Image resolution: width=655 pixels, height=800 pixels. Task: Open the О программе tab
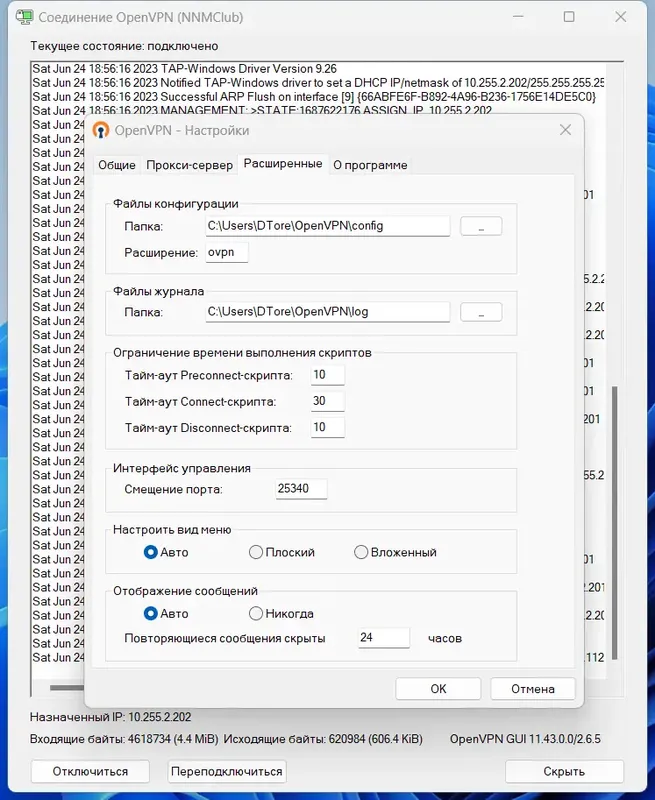370,165
